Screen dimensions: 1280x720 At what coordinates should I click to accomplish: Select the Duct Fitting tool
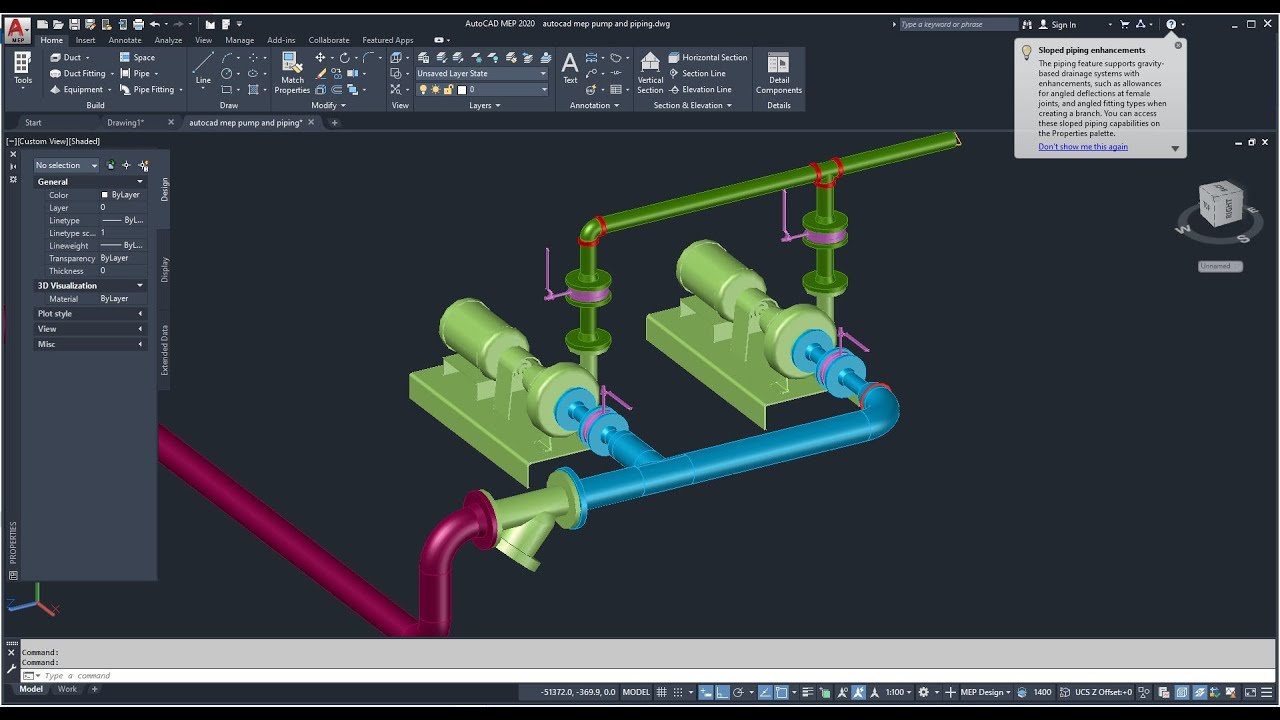tap(81, 73)
